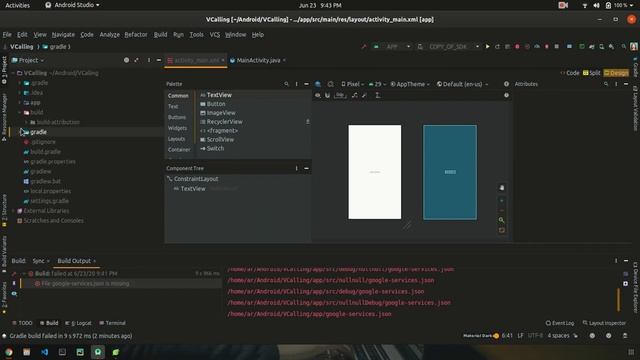640x360 pixels.
Task: Click the pan hand tool on canvas
Action: [x=502, y=188]
